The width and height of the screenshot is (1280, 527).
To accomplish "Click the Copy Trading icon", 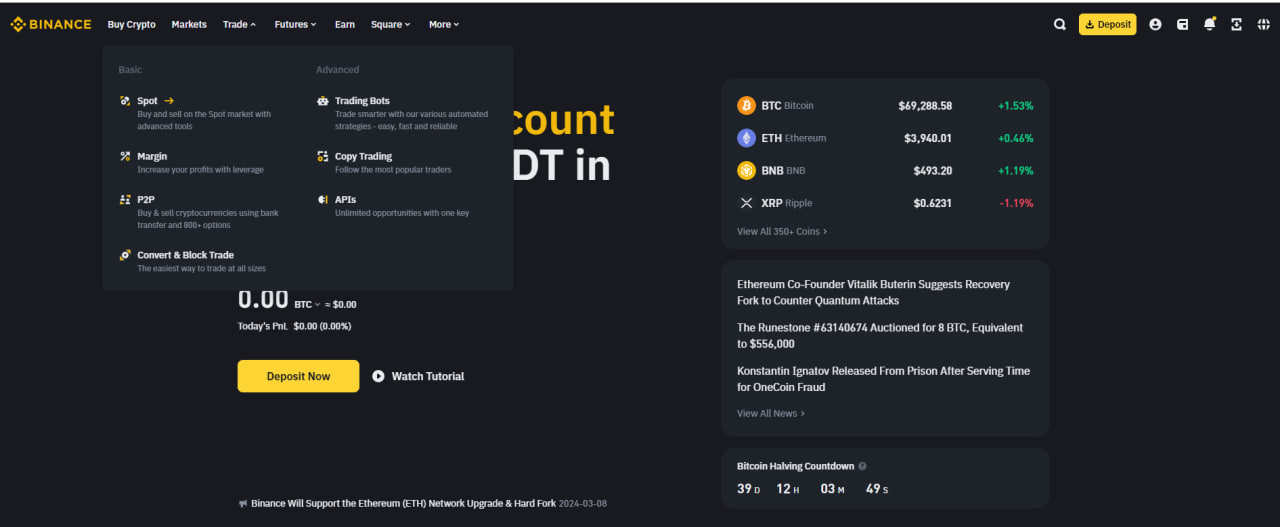I will pos(323,156).
